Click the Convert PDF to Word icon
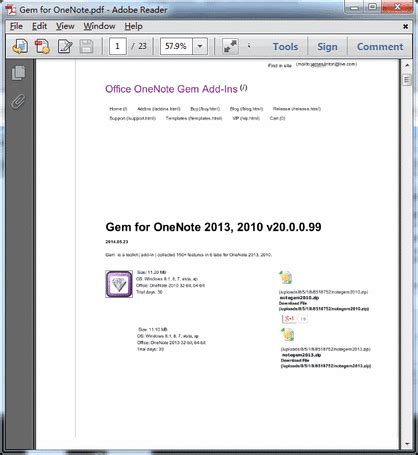 pyautogui.click(x=42, y=46)
